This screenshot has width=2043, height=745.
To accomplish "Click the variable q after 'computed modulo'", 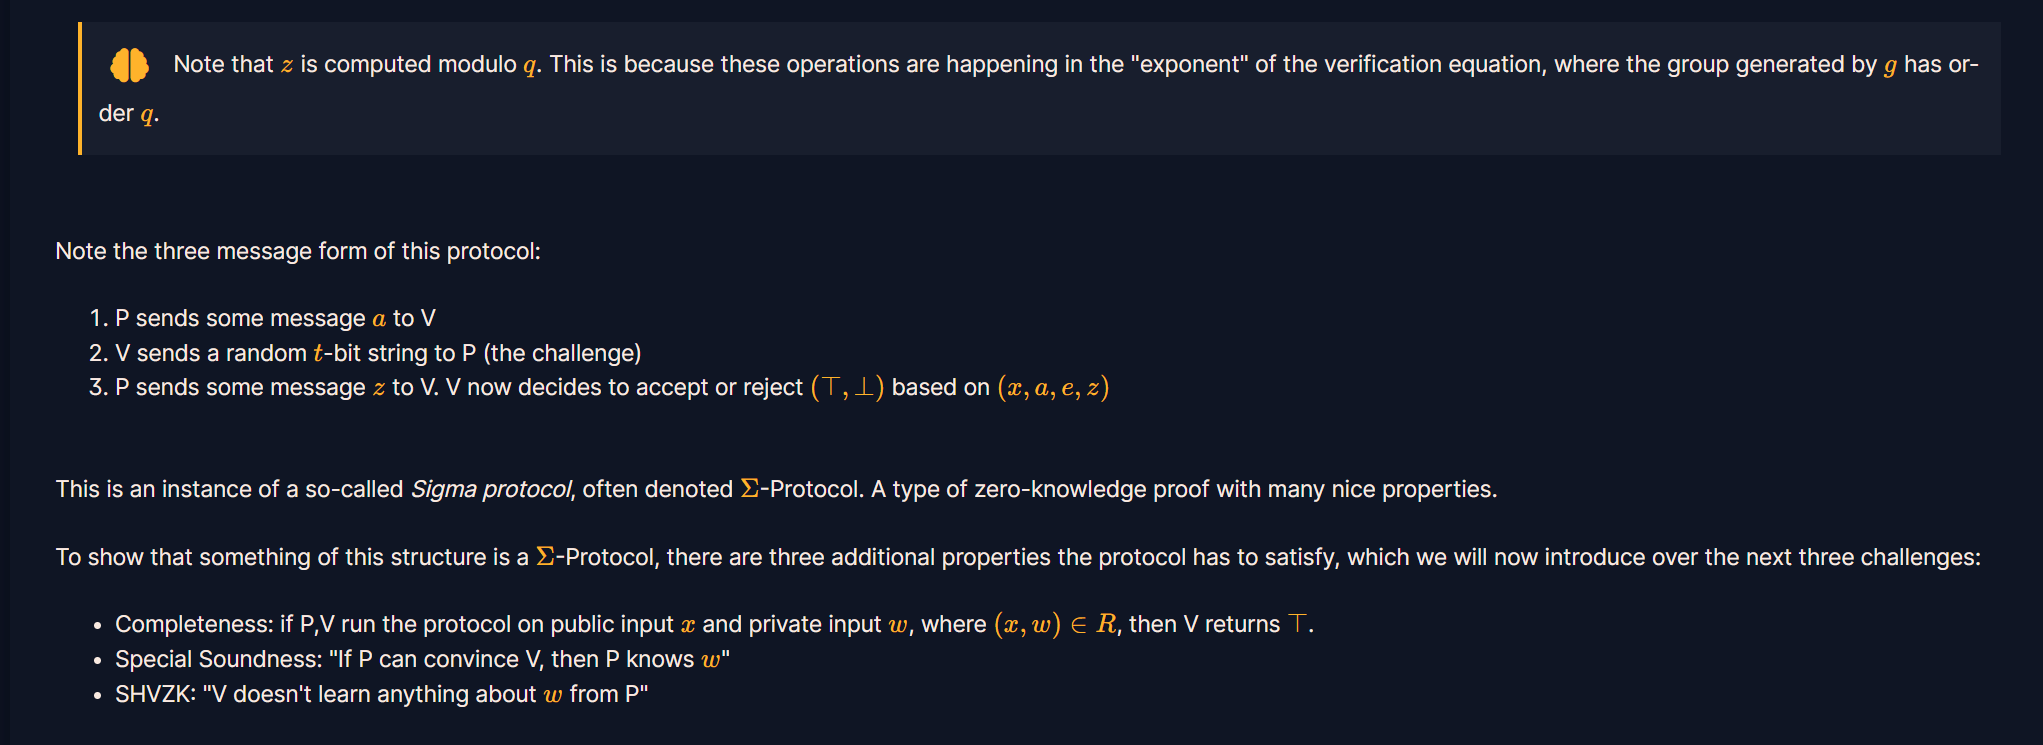I will pyautogui.click(x=530, y=66).
